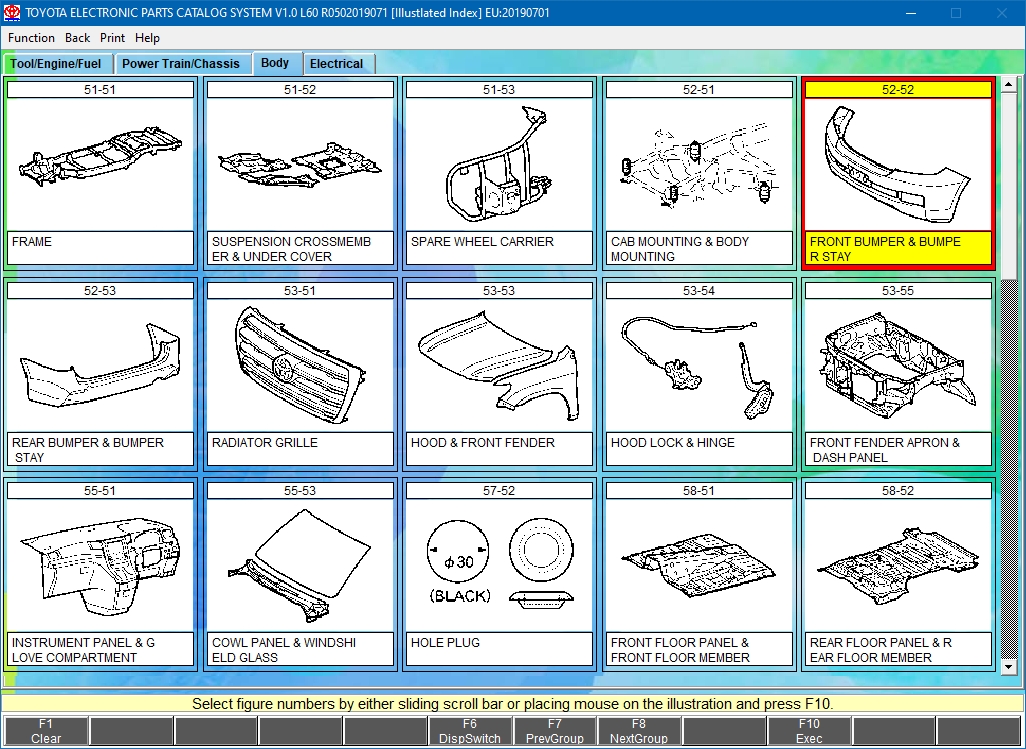Click the CAB MOUNTING & BODY MOUNTING caption
The height and width of the screenshot is (749, 1026).
pos(680,249)
